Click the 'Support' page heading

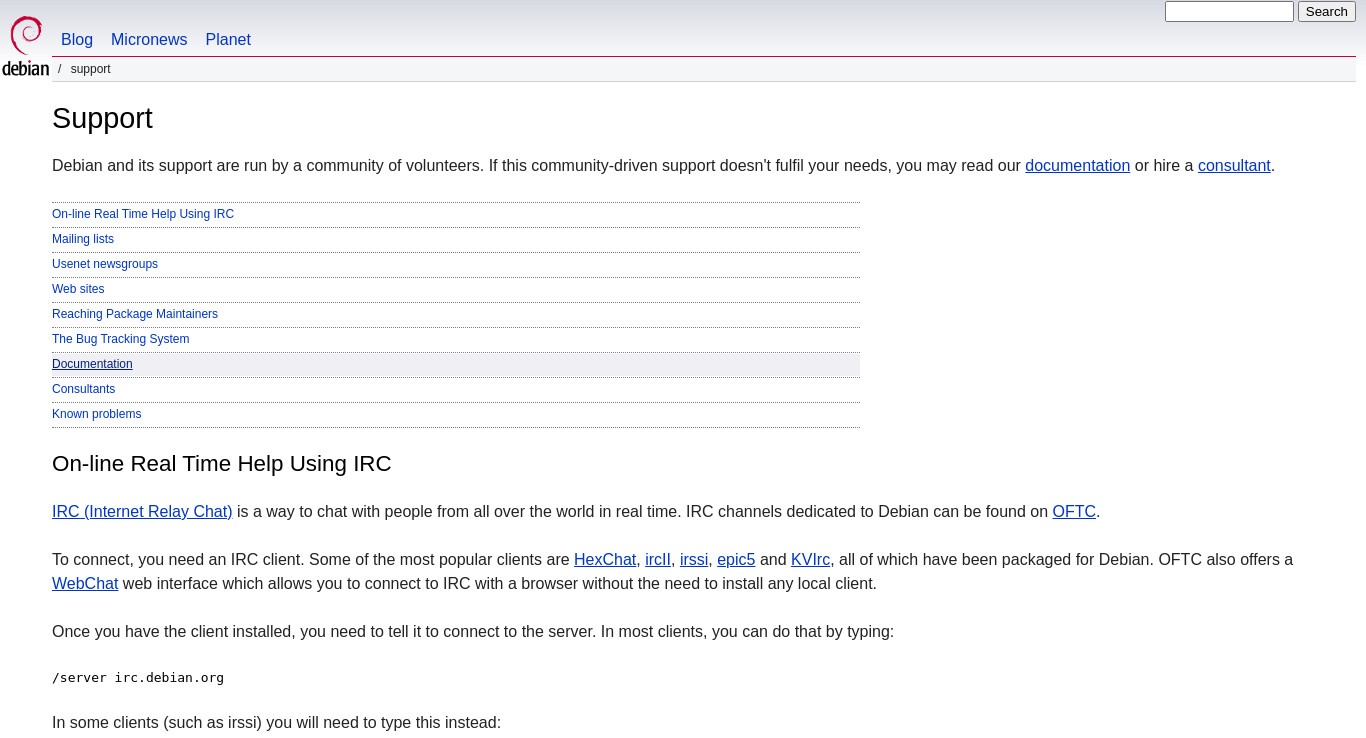[x=102, y=118]
